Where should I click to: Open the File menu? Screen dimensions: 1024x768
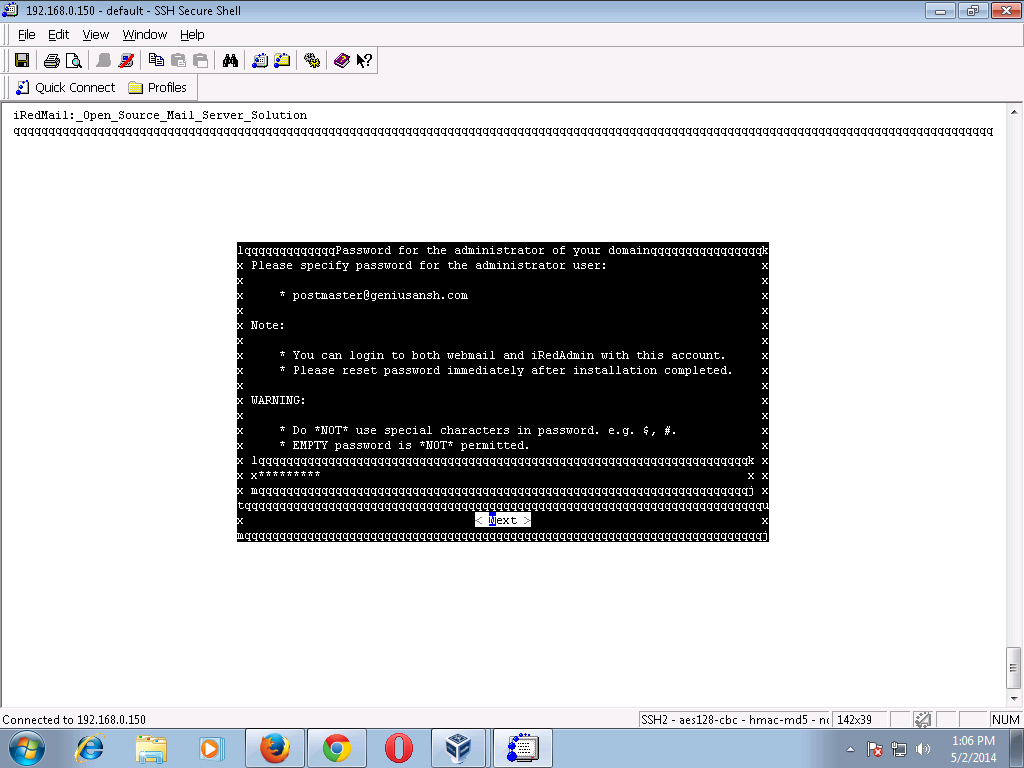pos(26,35)
